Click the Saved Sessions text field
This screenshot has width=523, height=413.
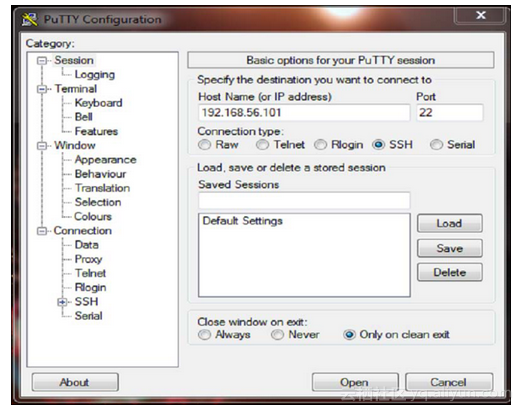click(x=304, y=200)
